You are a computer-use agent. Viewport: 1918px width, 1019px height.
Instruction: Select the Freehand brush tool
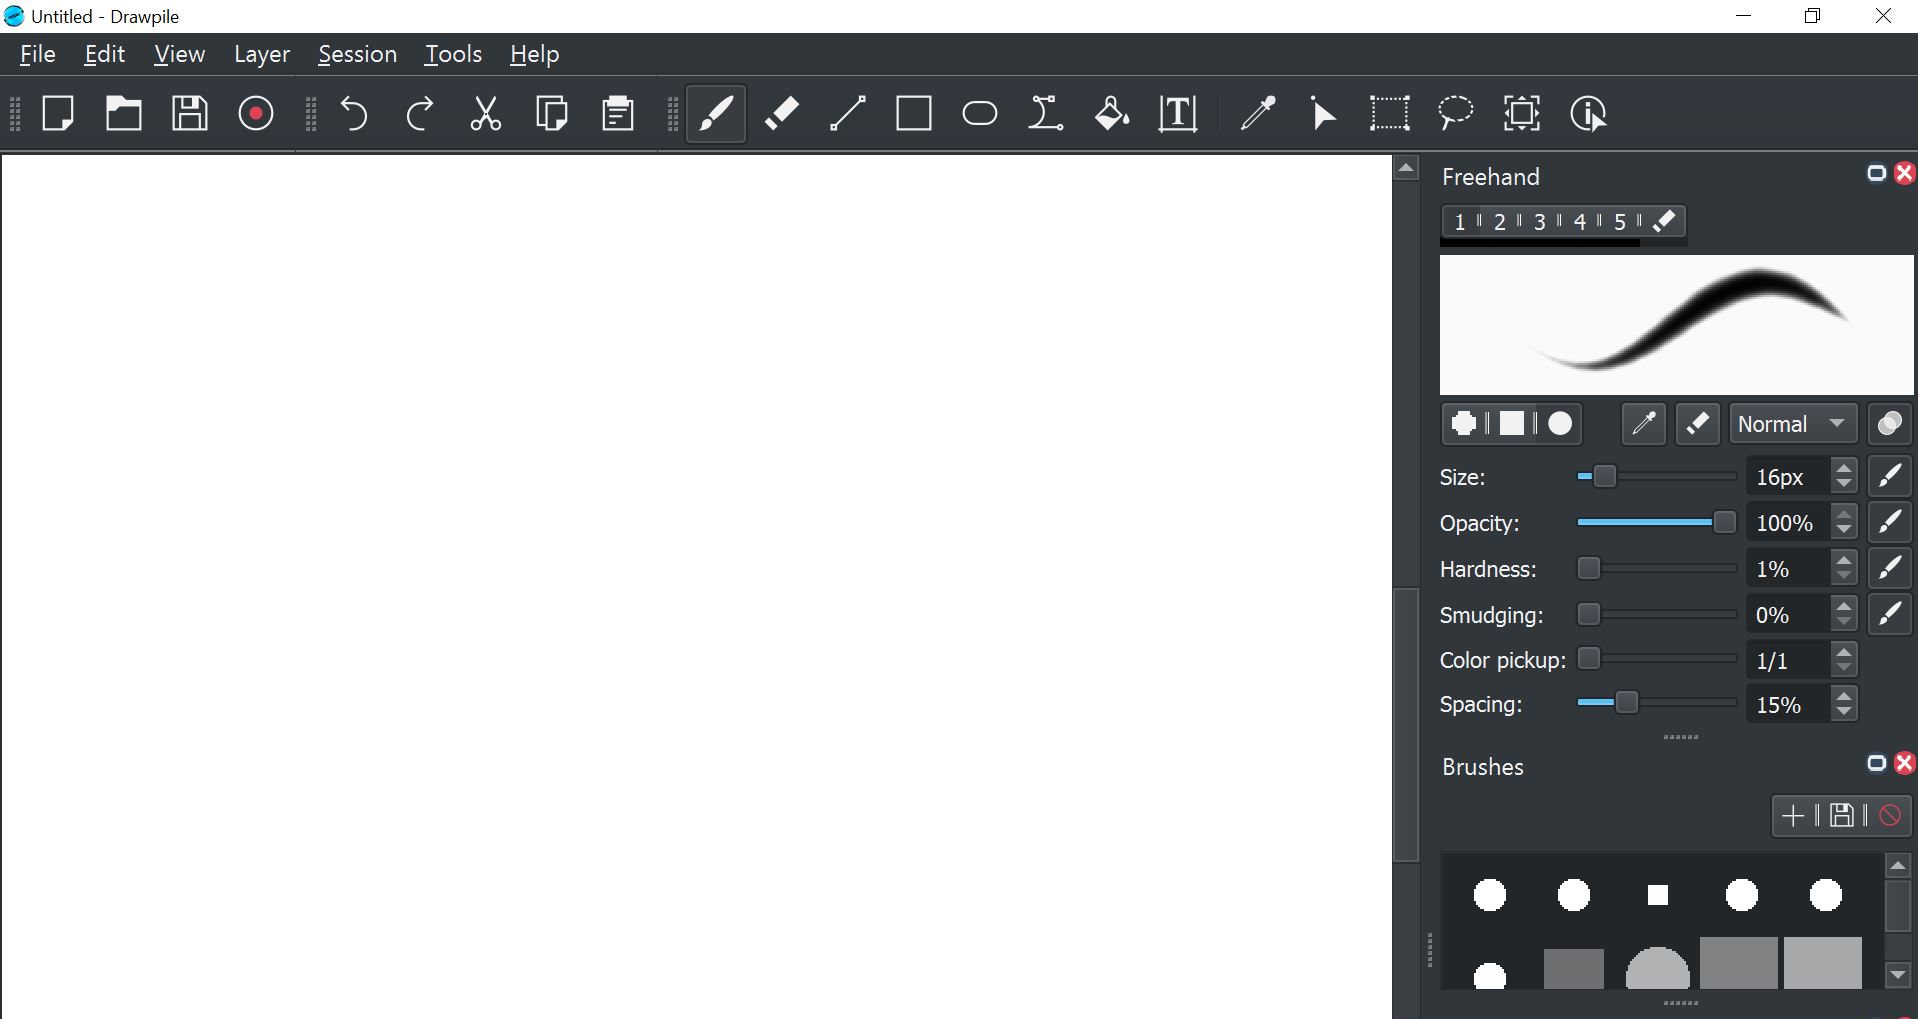tap(716, 114)
